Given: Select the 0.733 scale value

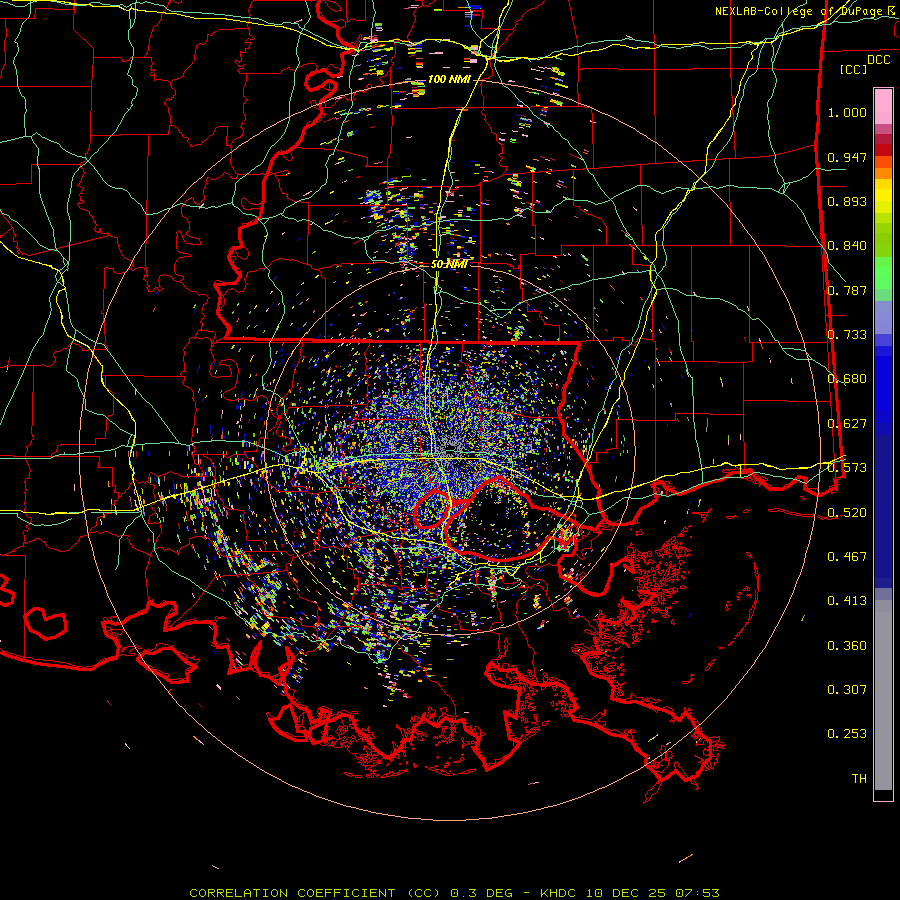Looking at the screenshot, I should coord(847,335).
